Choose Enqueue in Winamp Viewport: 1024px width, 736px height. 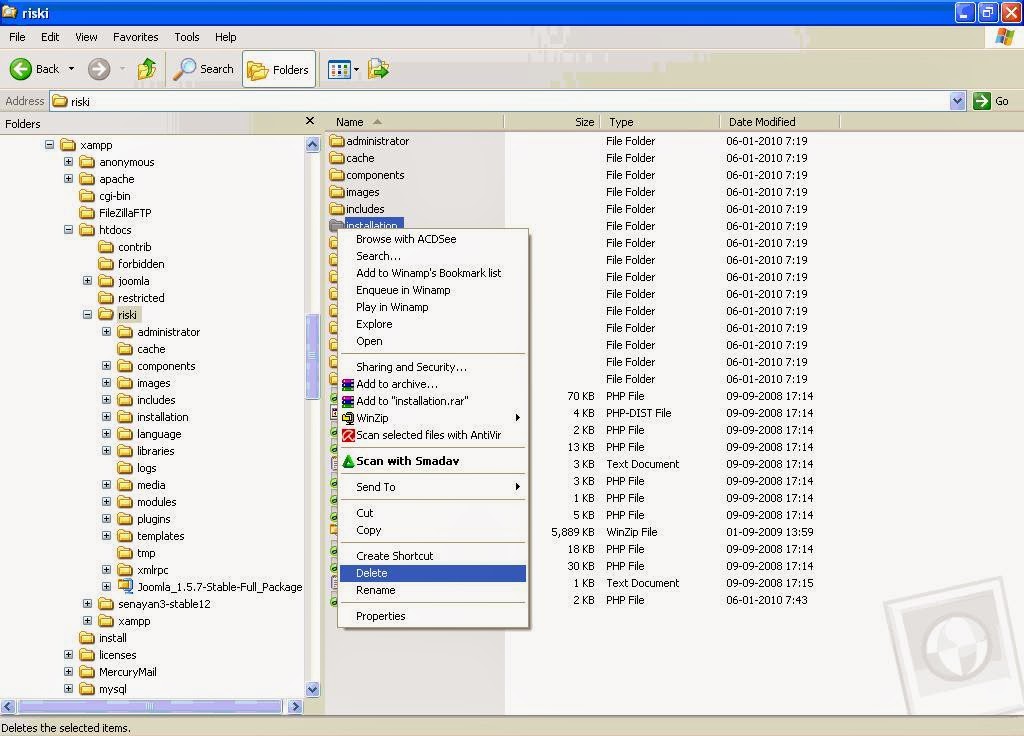(433, 290)
